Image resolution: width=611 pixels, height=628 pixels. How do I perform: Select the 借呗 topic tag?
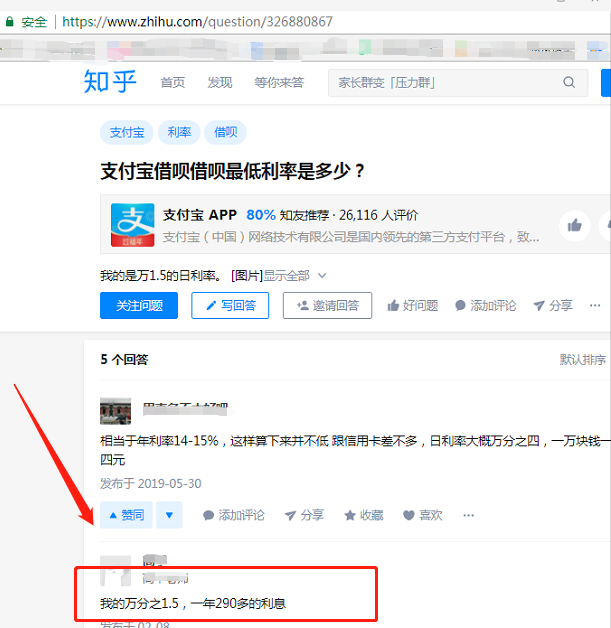pyautogui.click(x=225, y=132)
